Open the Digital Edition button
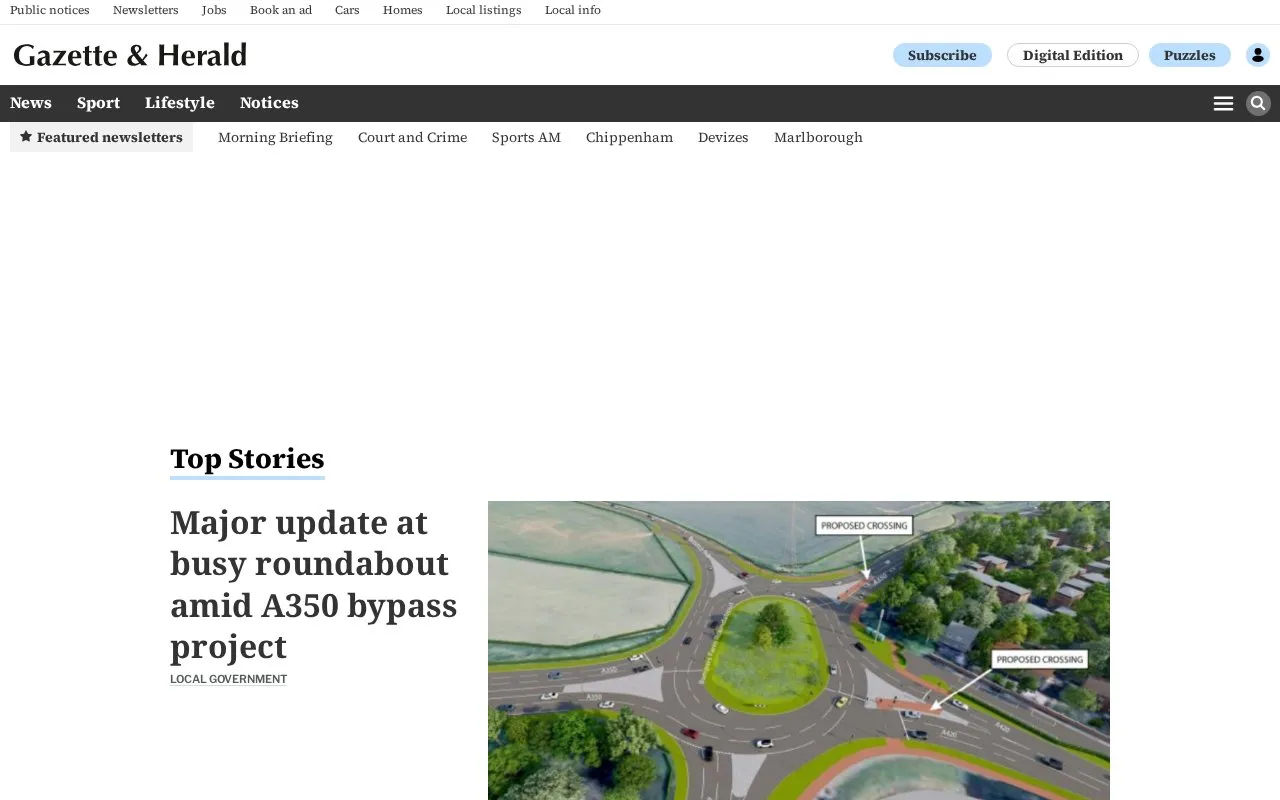The width and height of the screenshot is (1280, 800). click(x=1073, y=55)
